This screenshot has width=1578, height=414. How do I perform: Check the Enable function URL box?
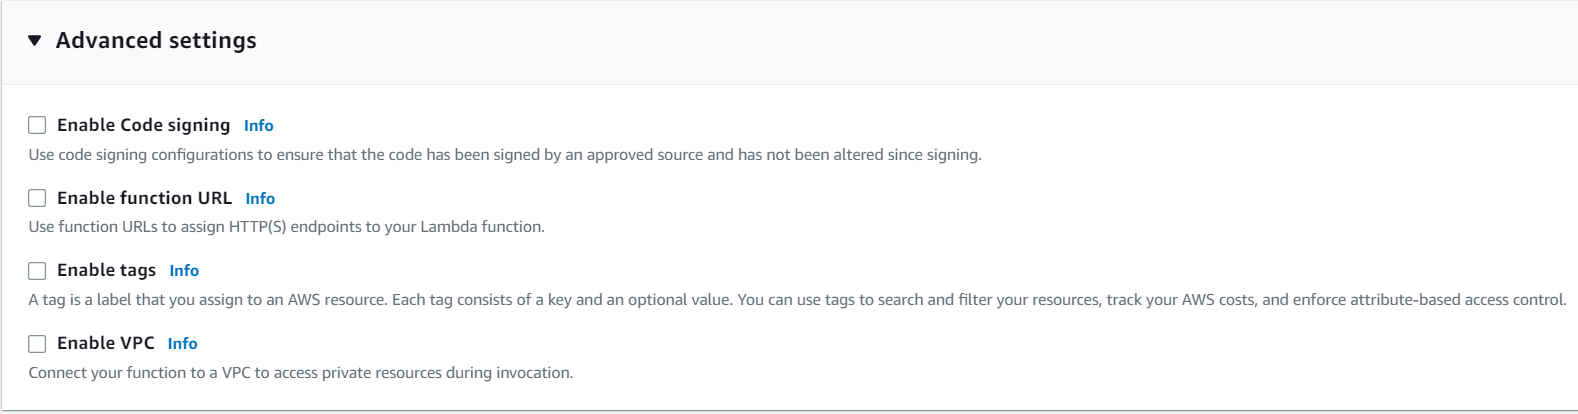click(37, 198)
